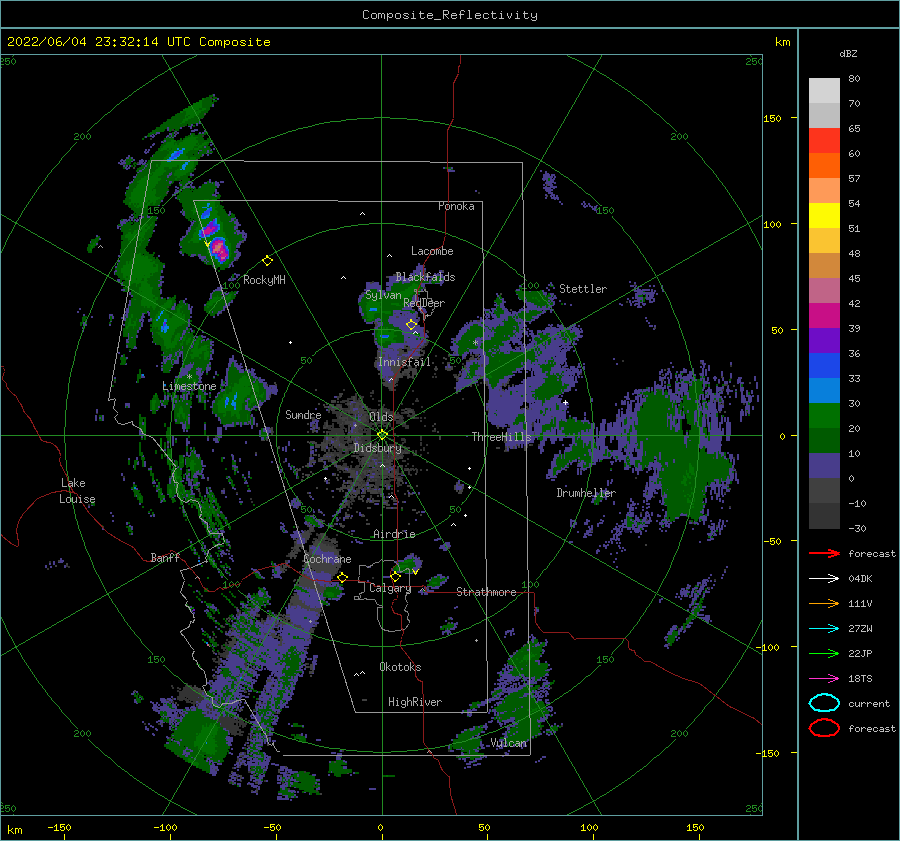Click the cyan 27ZW arrow icon

click(824, 629)
